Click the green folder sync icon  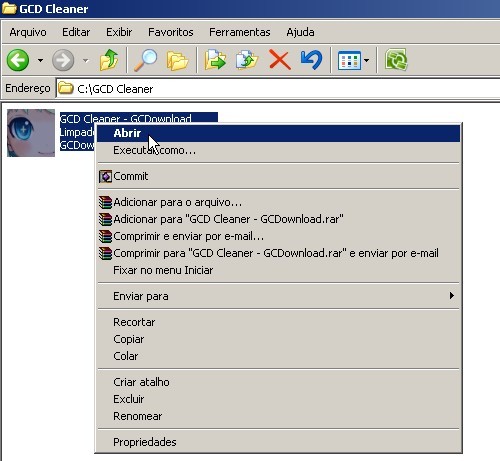(396, 60)
